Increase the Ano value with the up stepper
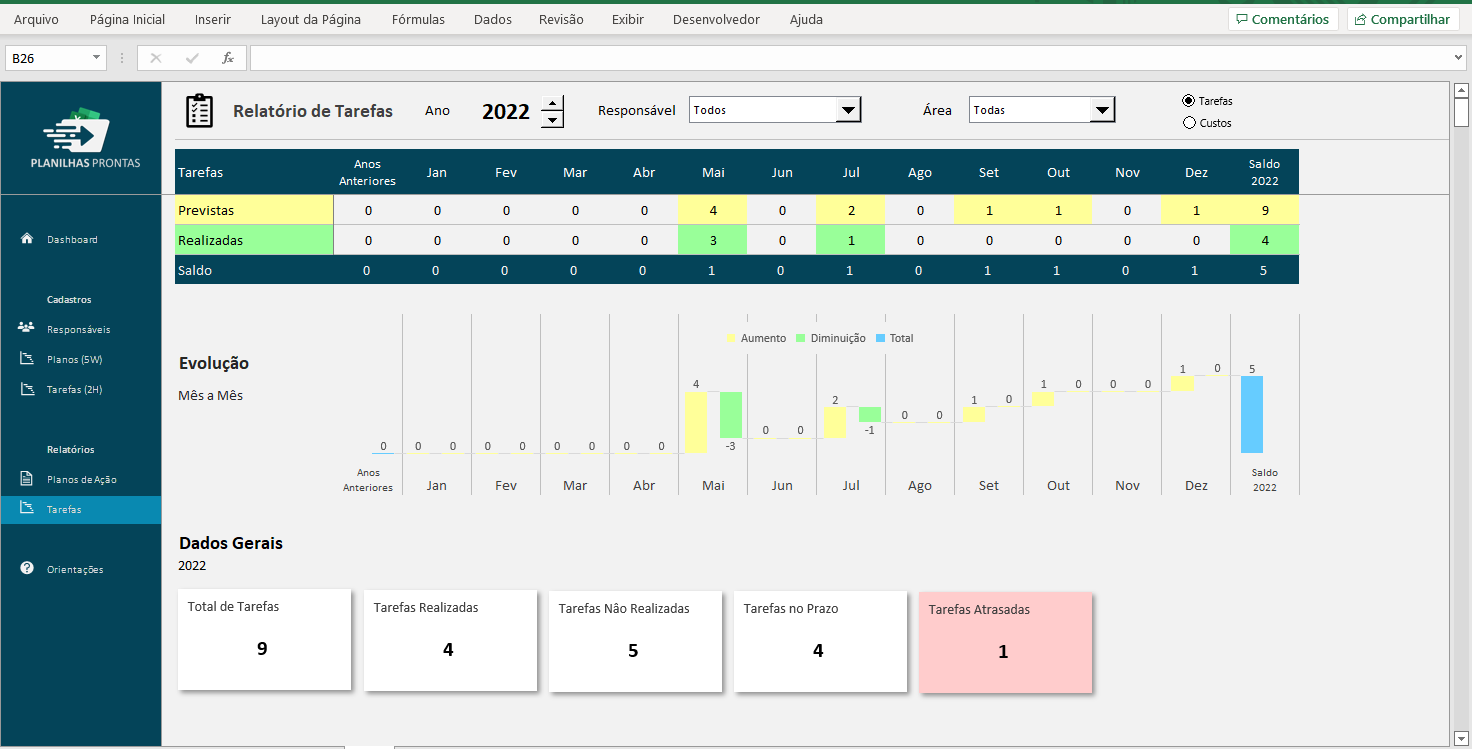Screen dimensions: 1472x749 coord(552,103)
